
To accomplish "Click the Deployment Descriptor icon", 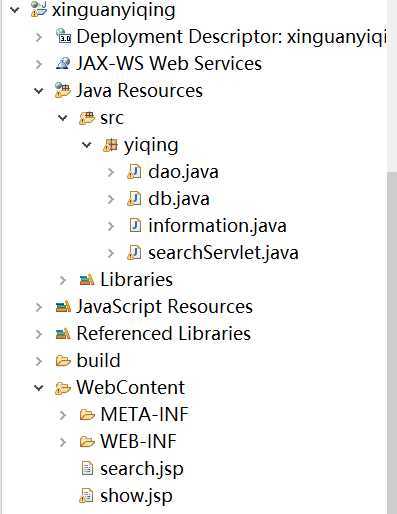I will [x=63, y=36].
